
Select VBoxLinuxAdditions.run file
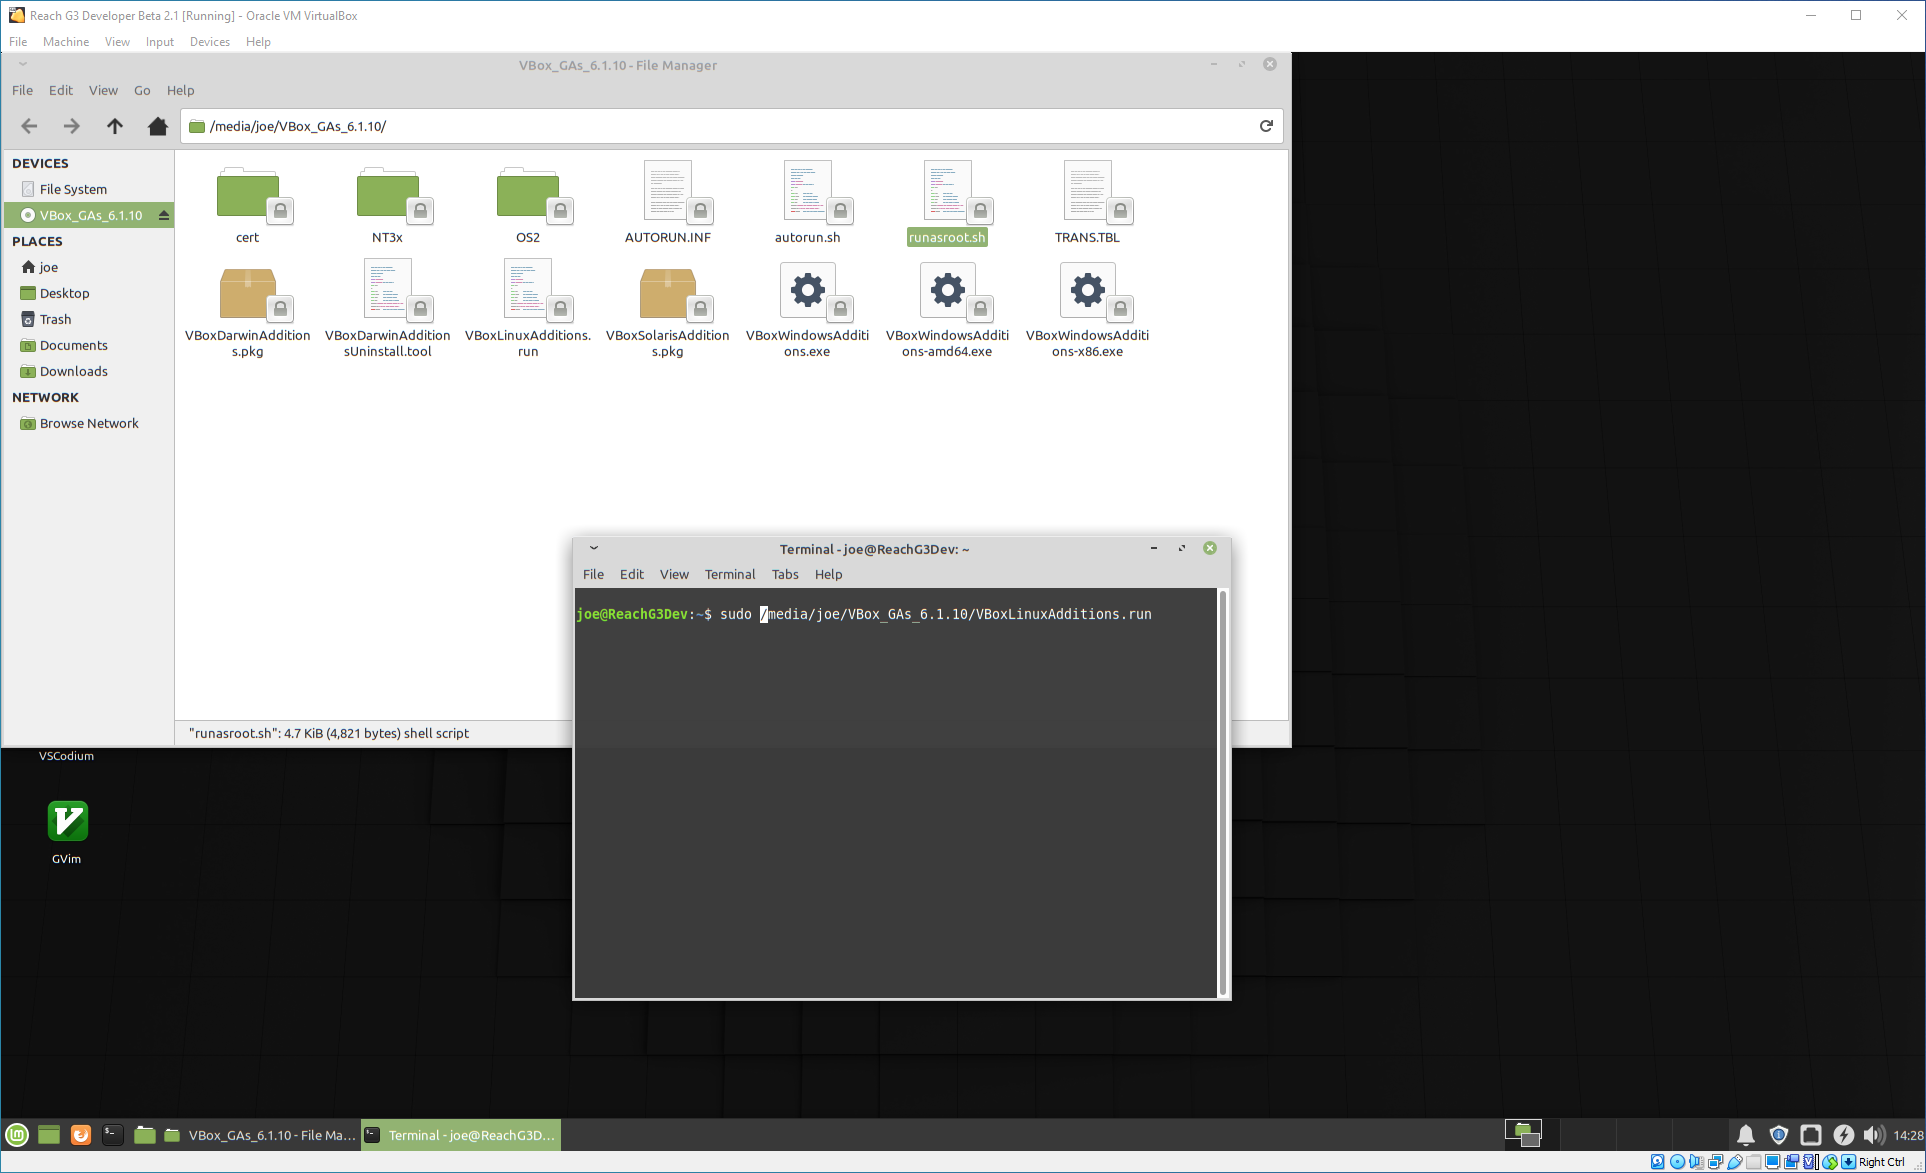pos(528,310)
